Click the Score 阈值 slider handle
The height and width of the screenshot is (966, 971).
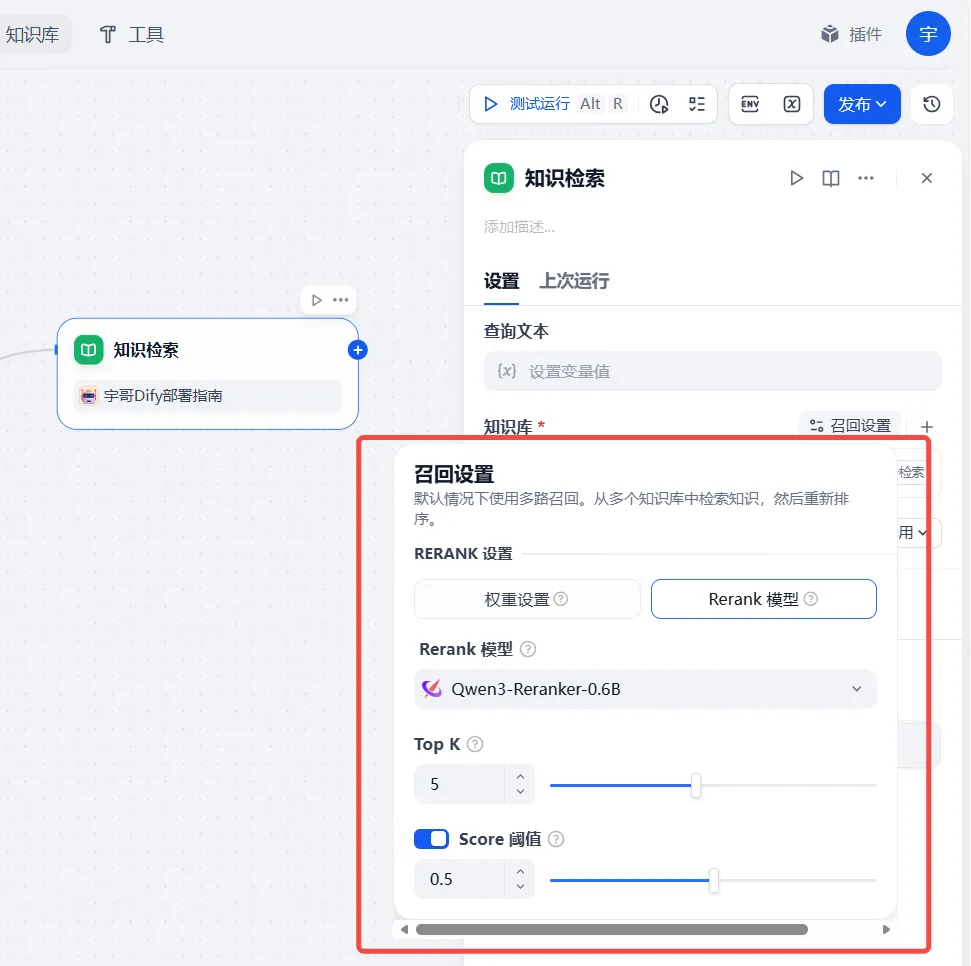(x=714, y=880)
